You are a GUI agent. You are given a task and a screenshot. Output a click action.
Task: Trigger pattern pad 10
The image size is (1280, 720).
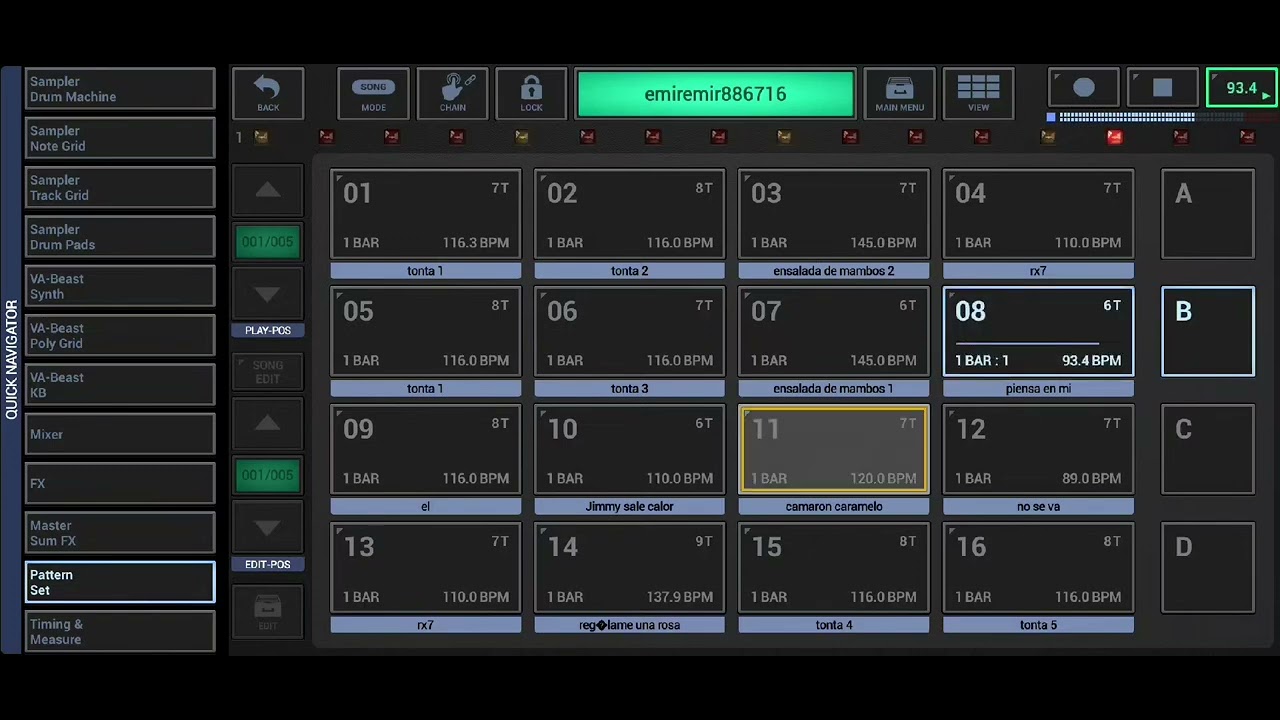point(630,450)
